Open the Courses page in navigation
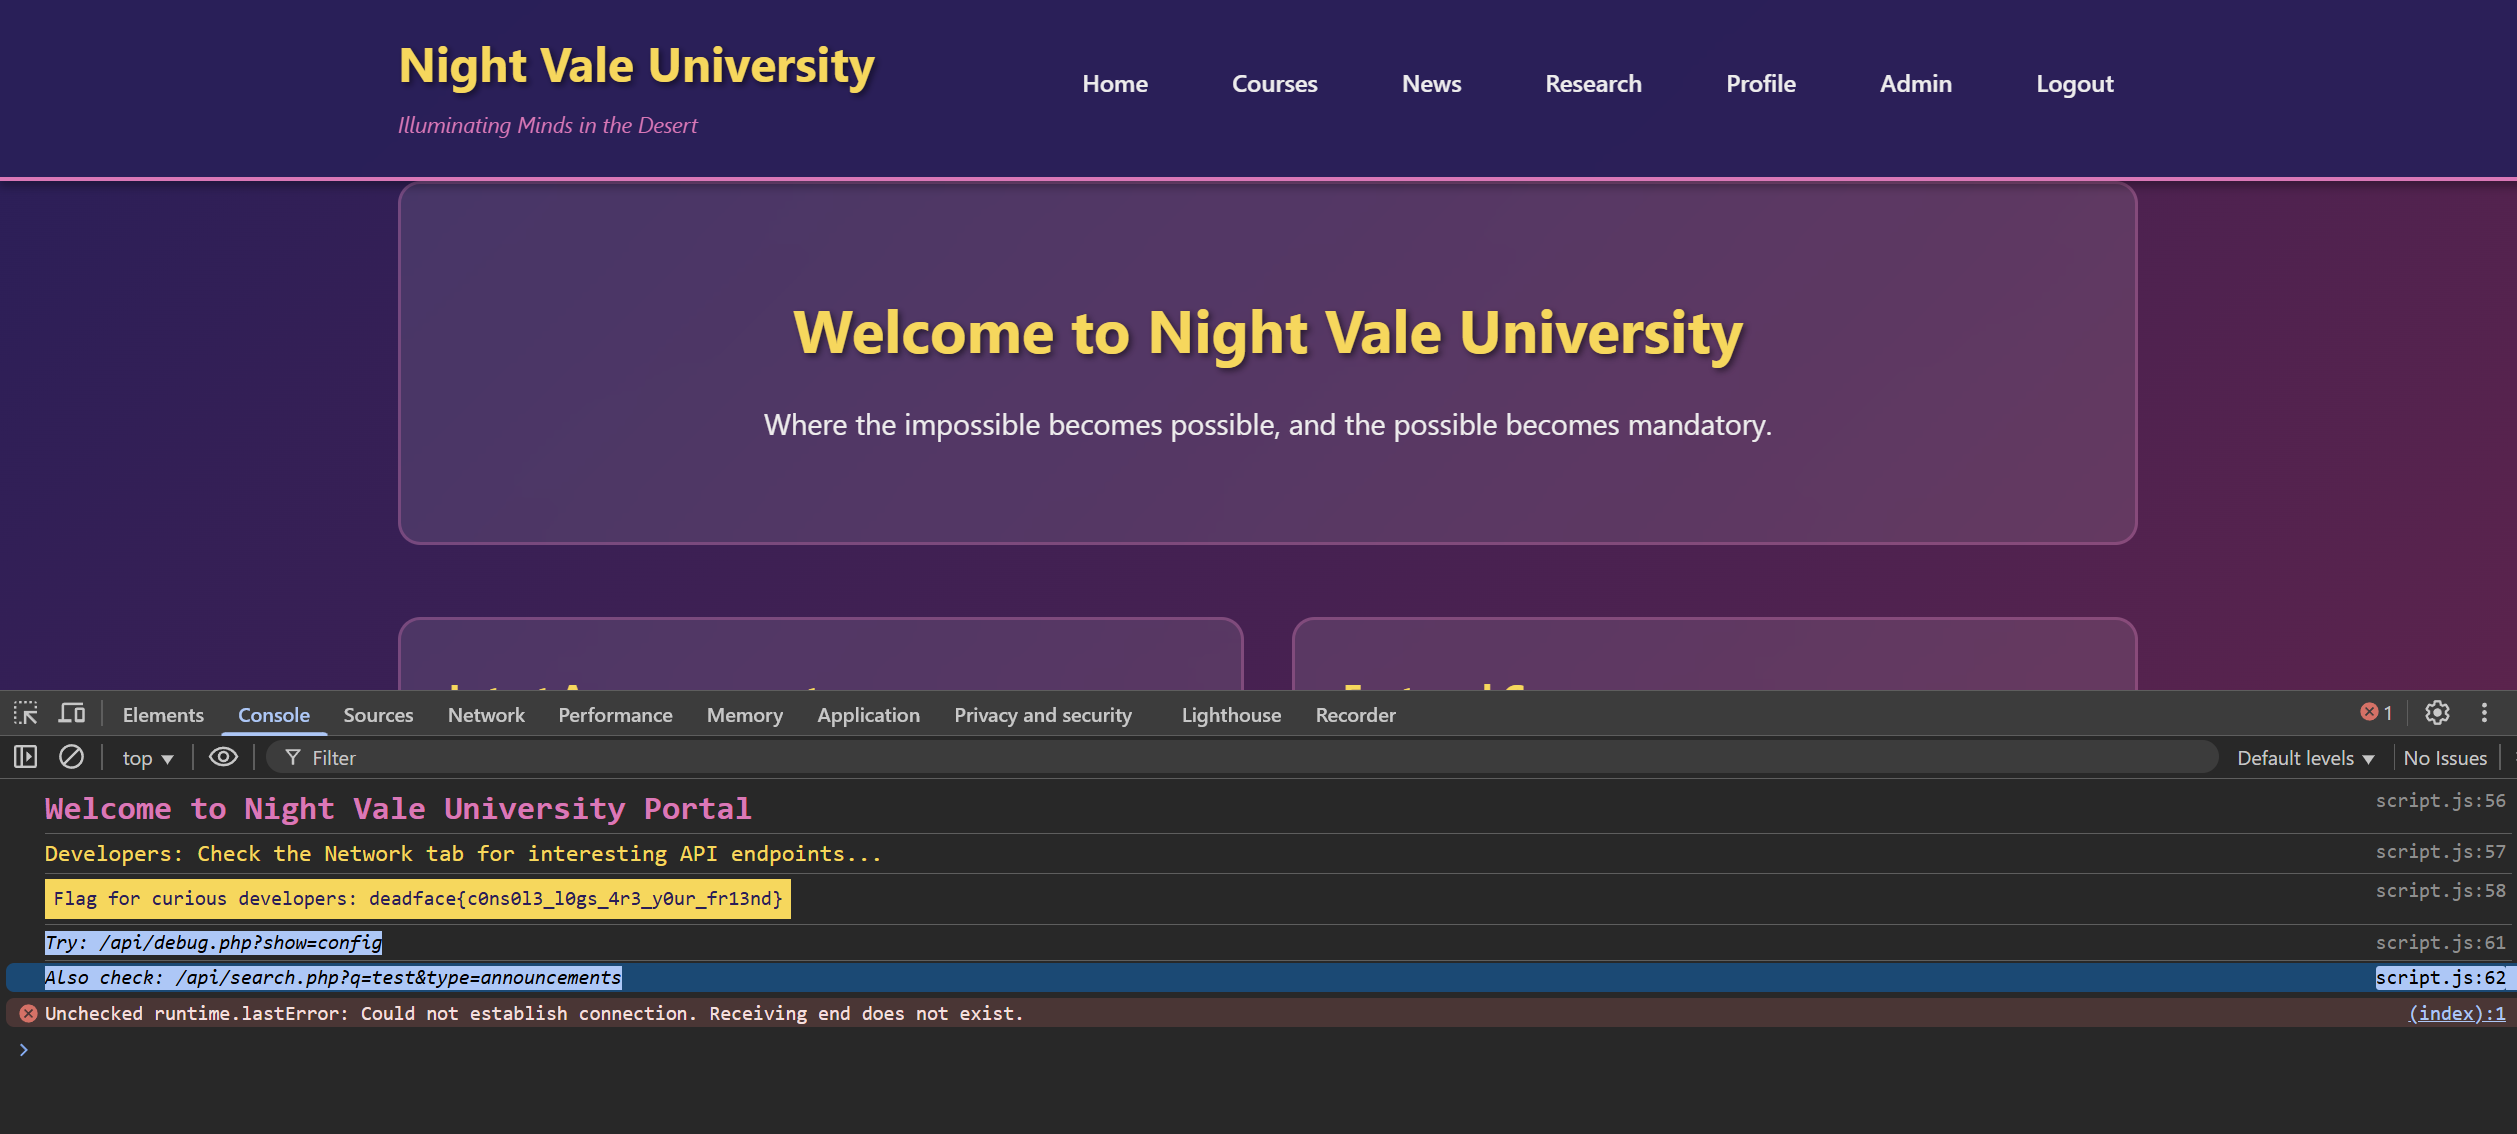Image resolution: width=2517 pixels, height=1134 pixels. tap(1274, 84)
